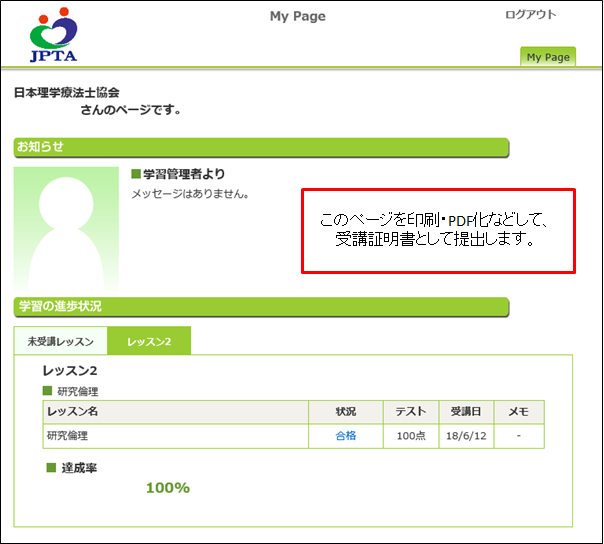The image size is (604, 544).
Task: Click the さんのページです。 text
Action: point(131,110)
